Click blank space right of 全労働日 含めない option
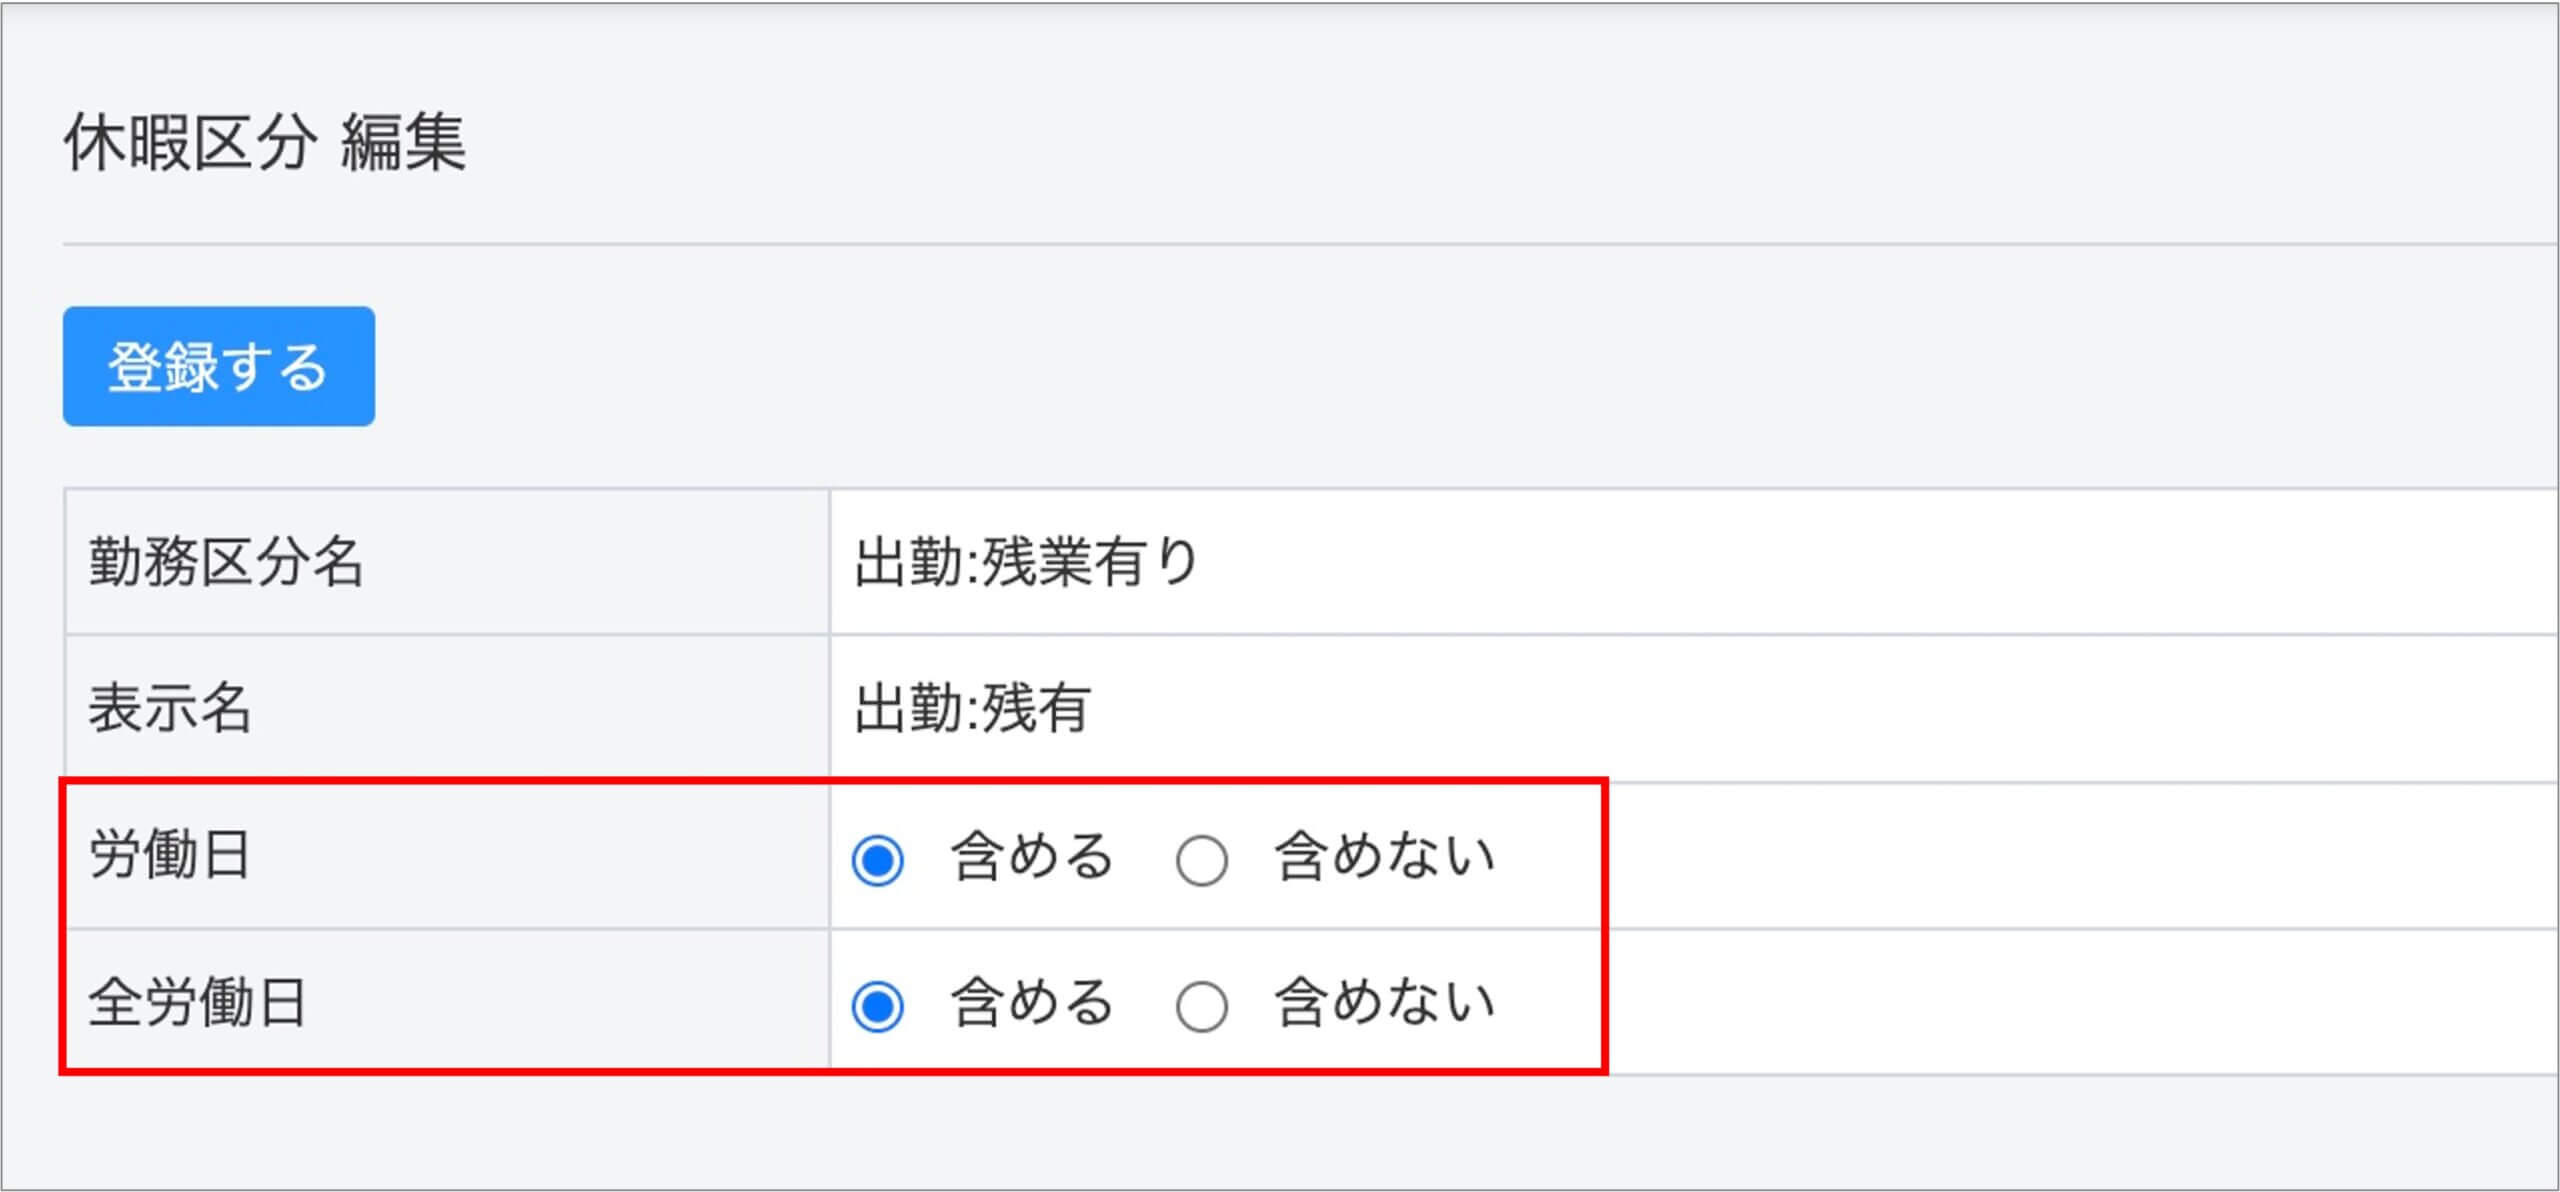This screenshot has height=1192, width=2560. pos(2000,1003)
